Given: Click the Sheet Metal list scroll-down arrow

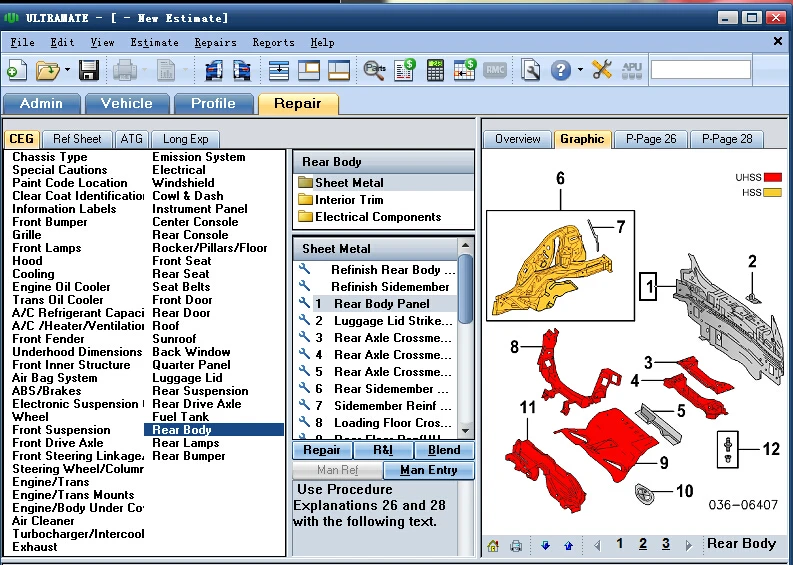Looking at the screenshot, I should 465,431.
